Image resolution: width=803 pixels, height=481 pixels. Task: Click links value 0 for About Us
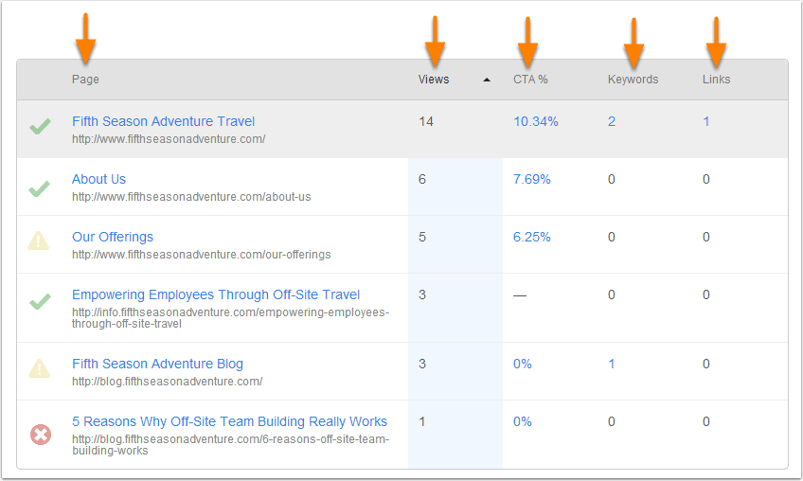tap(706, 179)
